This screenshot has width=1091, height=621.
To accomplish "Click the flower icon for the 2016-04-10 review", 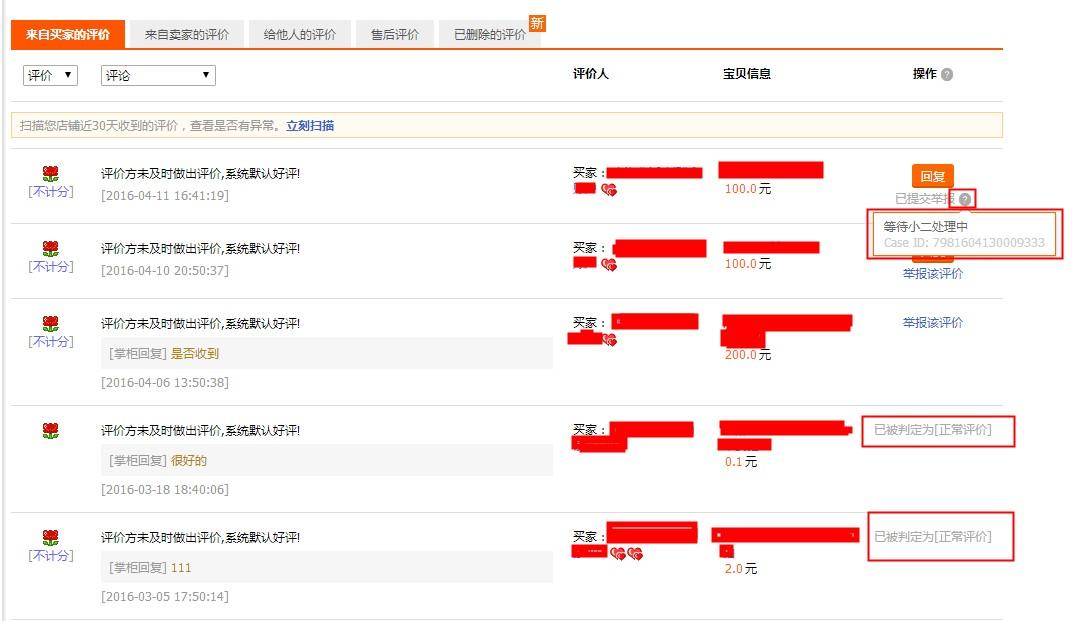I will click(50, 249).
